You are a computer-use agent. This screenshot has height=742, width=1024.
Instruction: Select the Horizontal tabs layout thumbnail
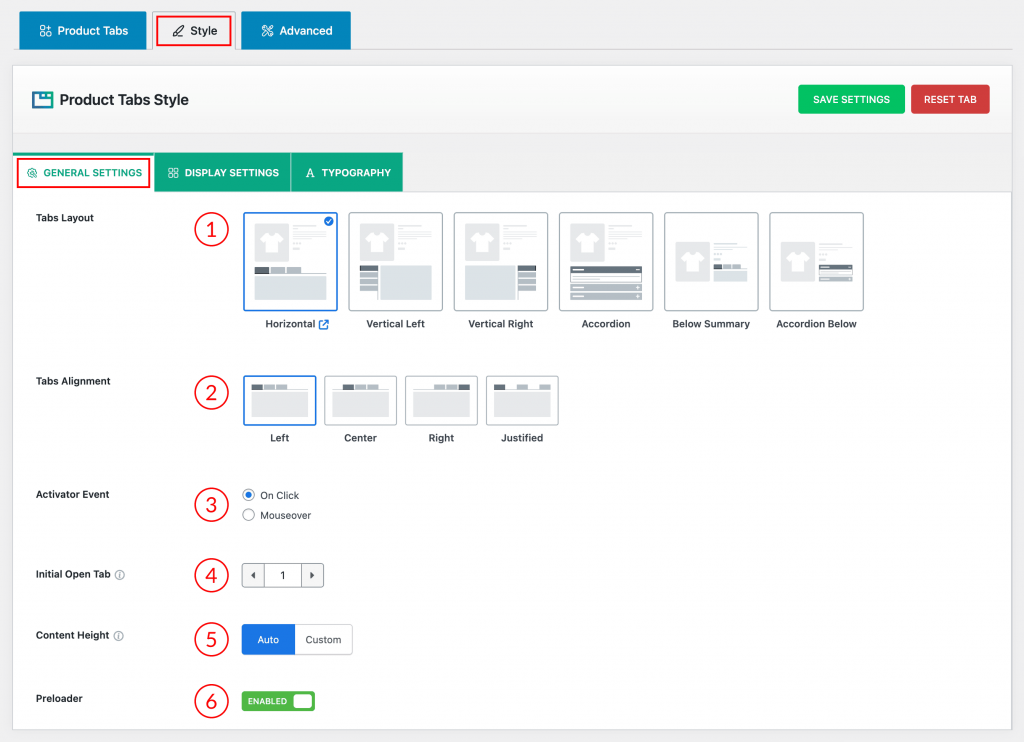coord(290,261)
